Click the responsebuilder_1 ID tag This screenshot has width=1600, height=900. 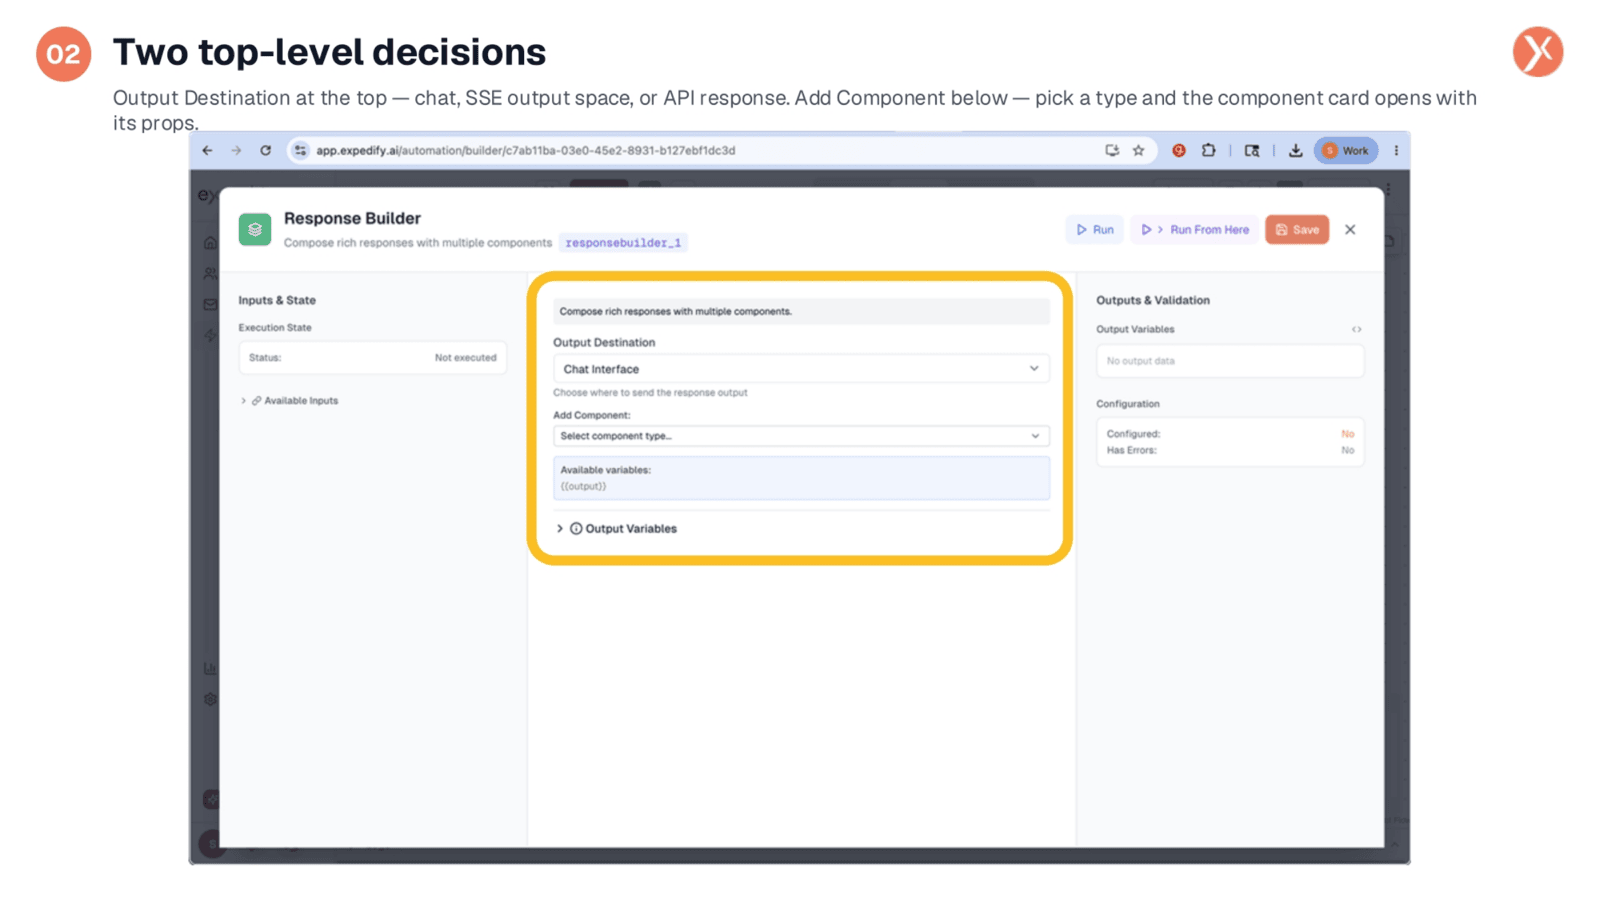623,243
